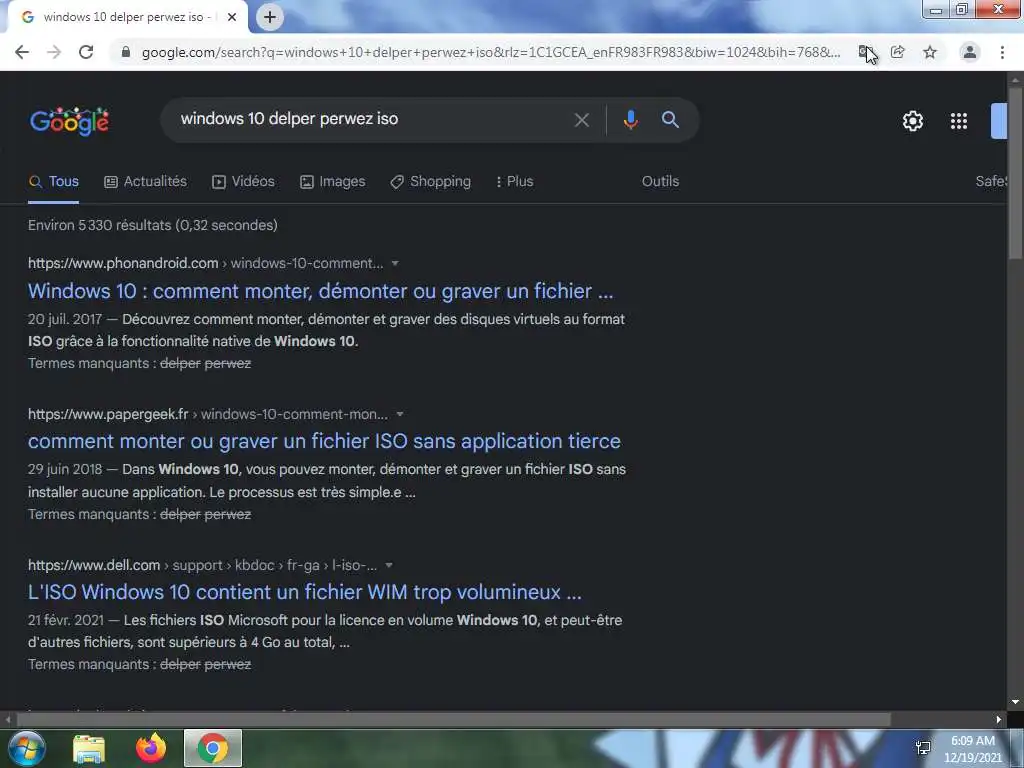Open the Chrome three-dot menu
The height and width of the screenshot is (768, 1024).
click(x=1002, y=52)
